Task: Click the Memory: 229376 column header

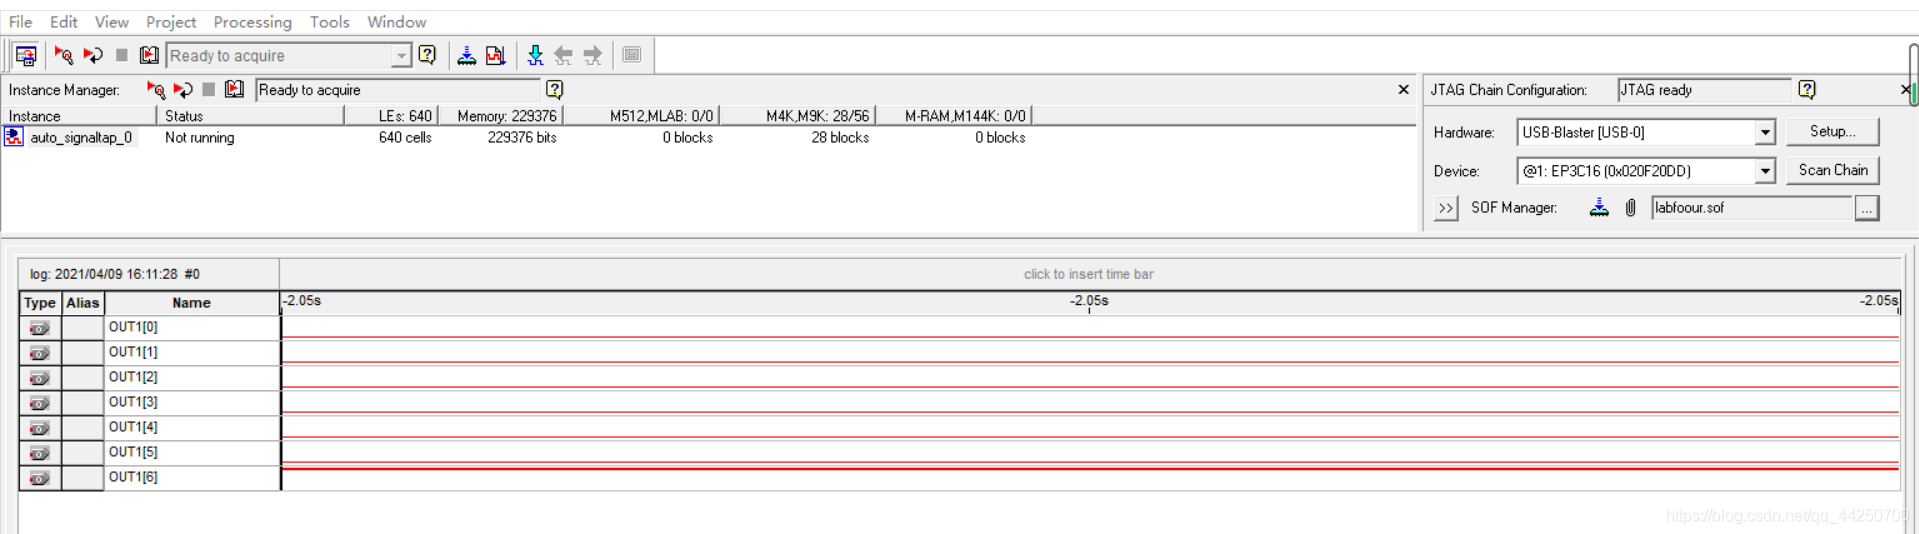Action: coord(501,116)
